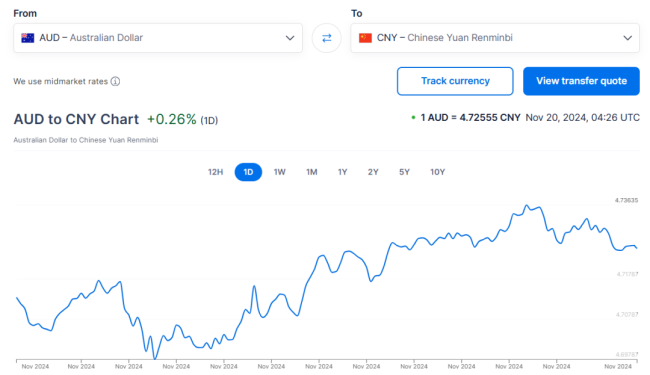Click the chart line's highest peak
Viewport: 650px width, 375px height.
click(527, 205)
